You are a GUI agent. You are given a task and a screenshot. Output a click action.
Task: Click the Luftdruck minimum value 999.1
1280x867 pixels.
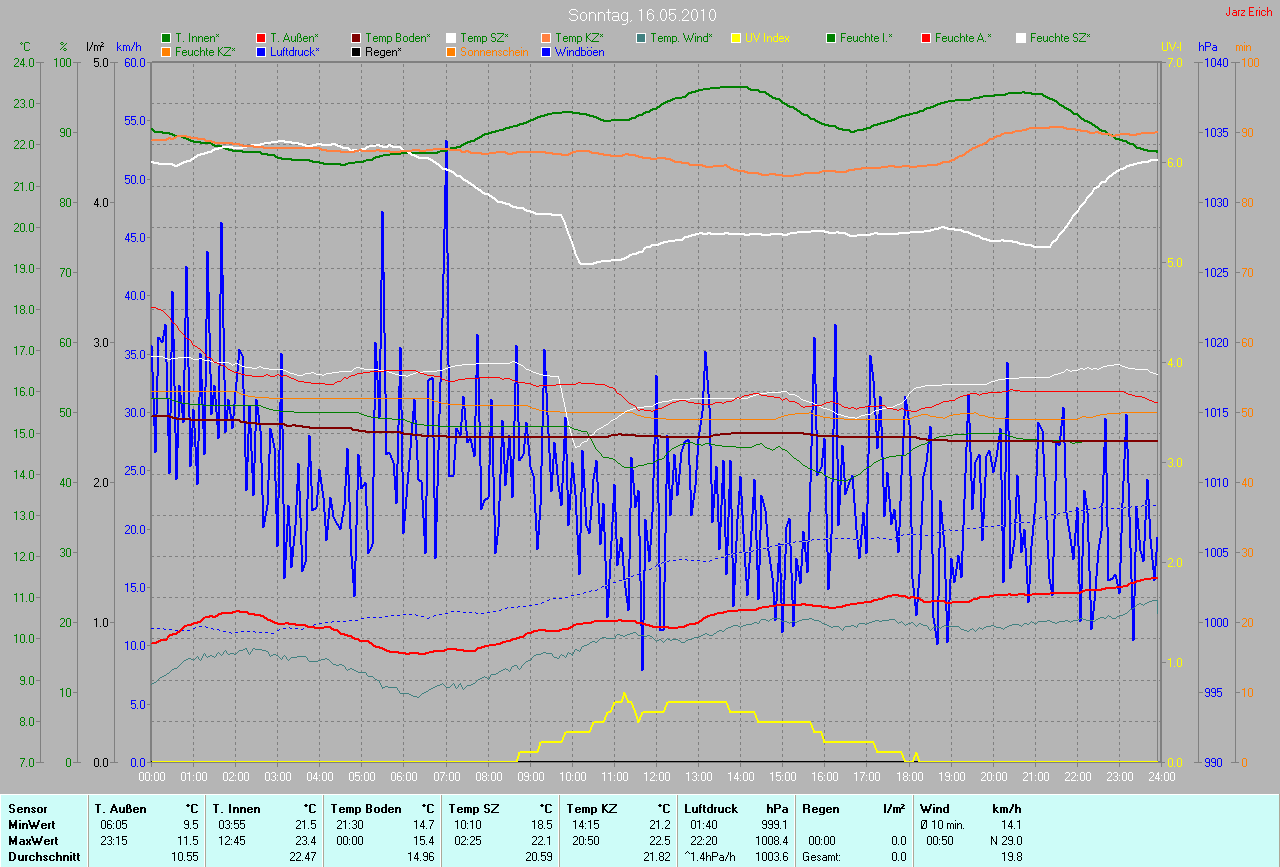774,825
